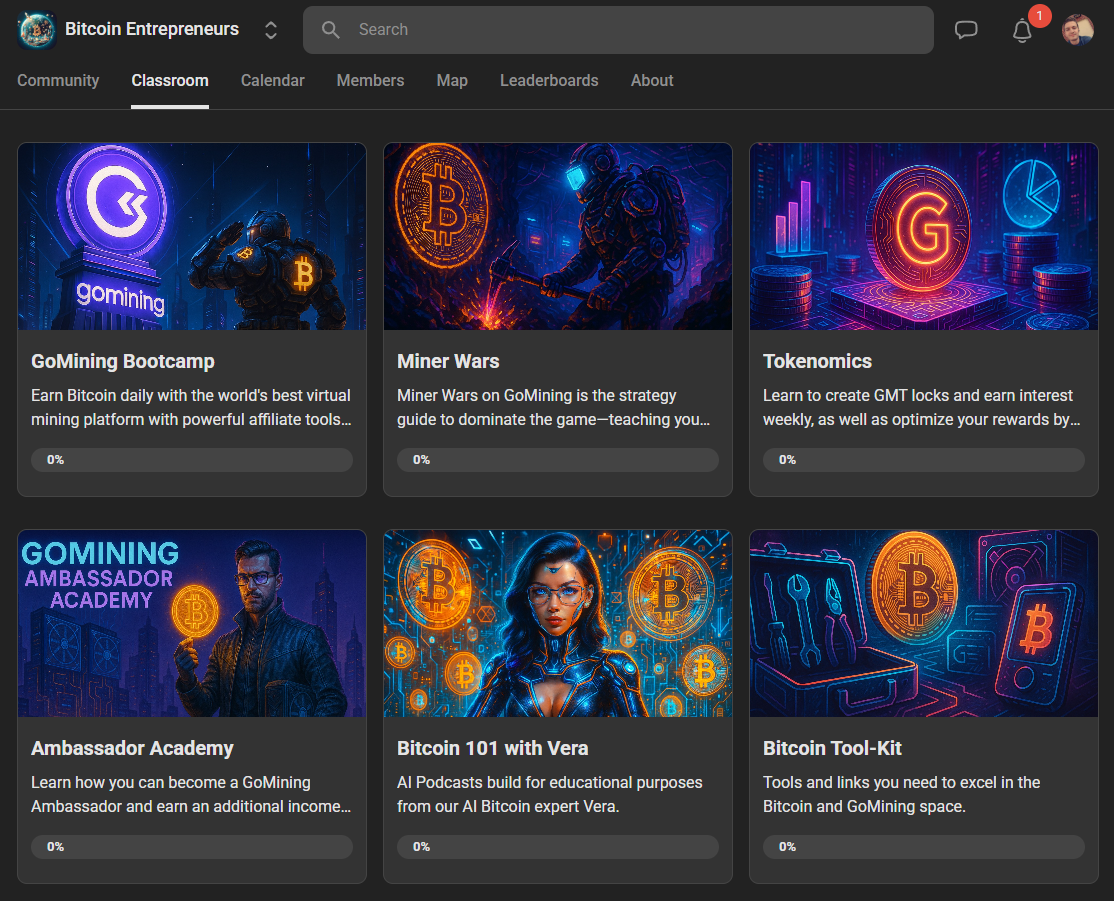Screen dimensions: 1114x901
Task: Click GoMining Bootcamp 0% progress bar
Action: (x=192, y=460)
